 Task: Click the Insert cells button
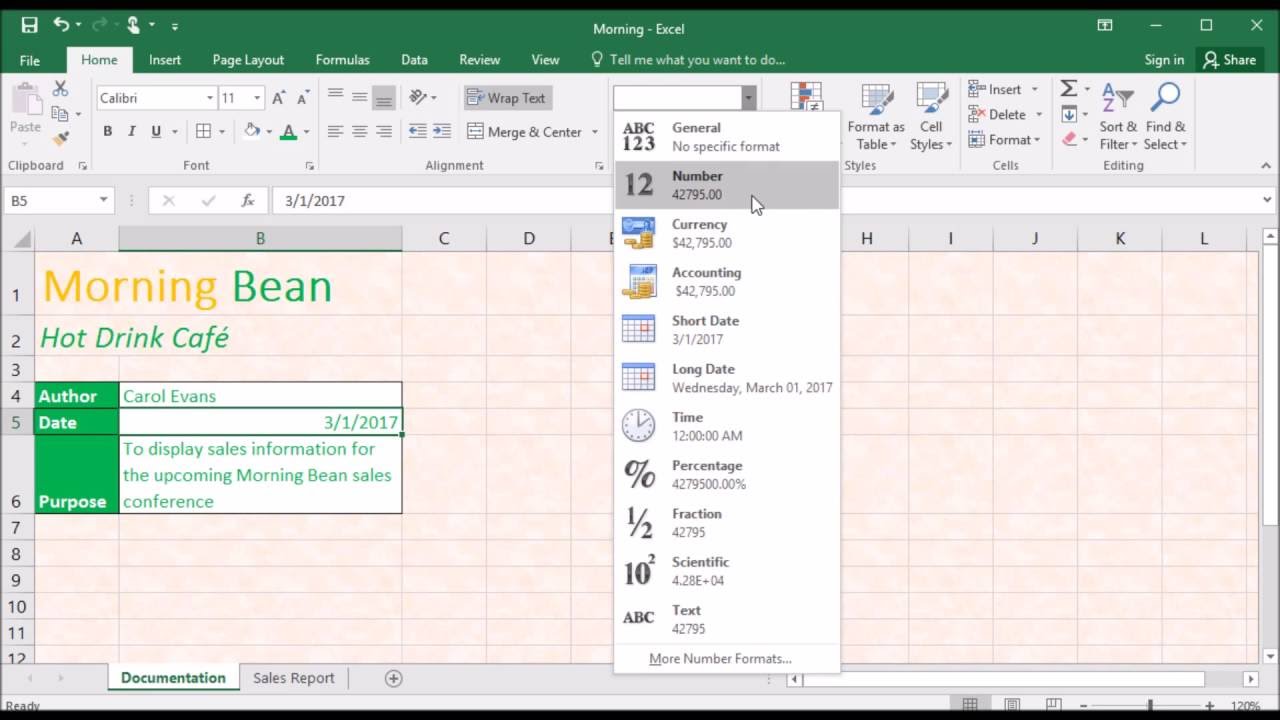[x=1004, y=89]
